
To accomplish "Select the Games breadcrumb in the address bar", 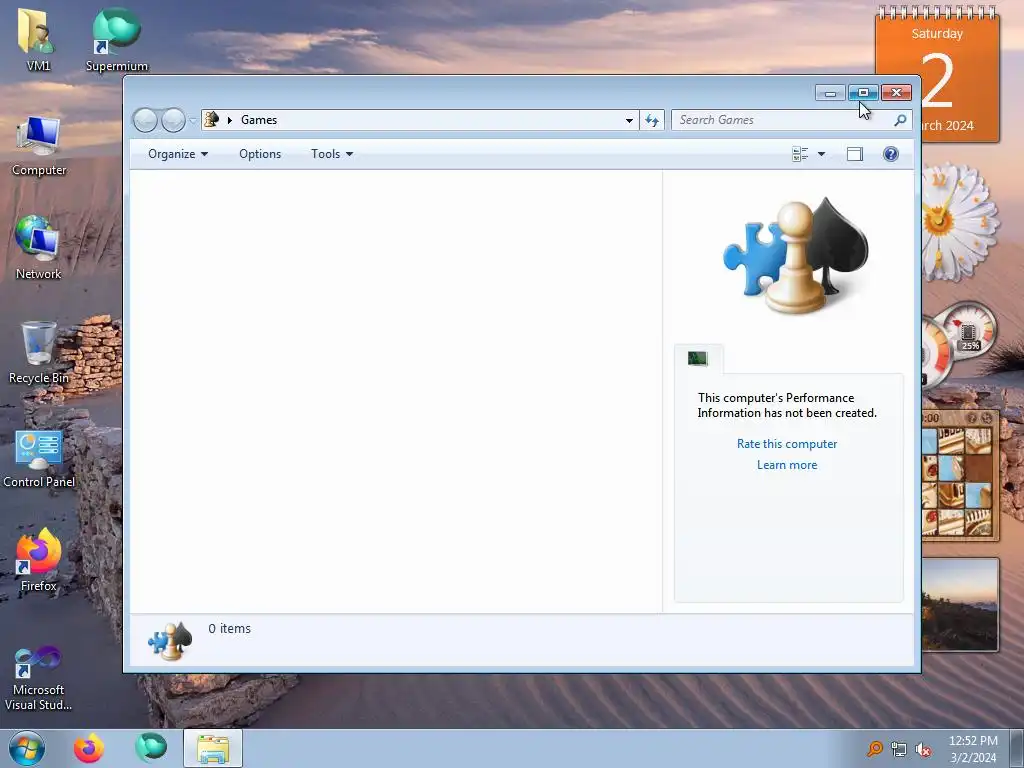I will pos(259,120).
